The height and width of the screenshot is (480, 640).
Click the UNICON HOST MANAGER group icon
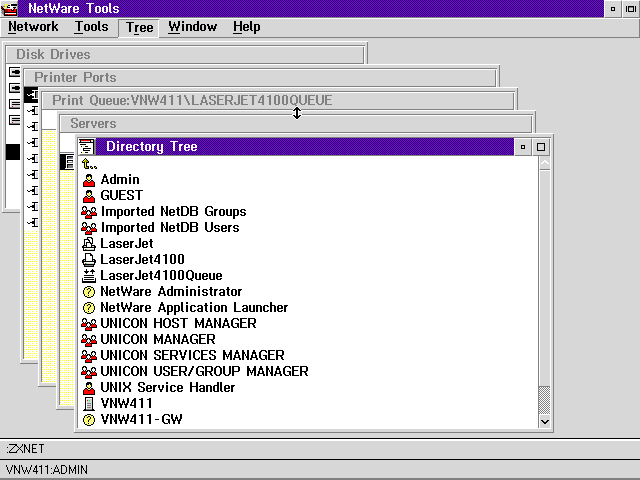tap(89, 324)
